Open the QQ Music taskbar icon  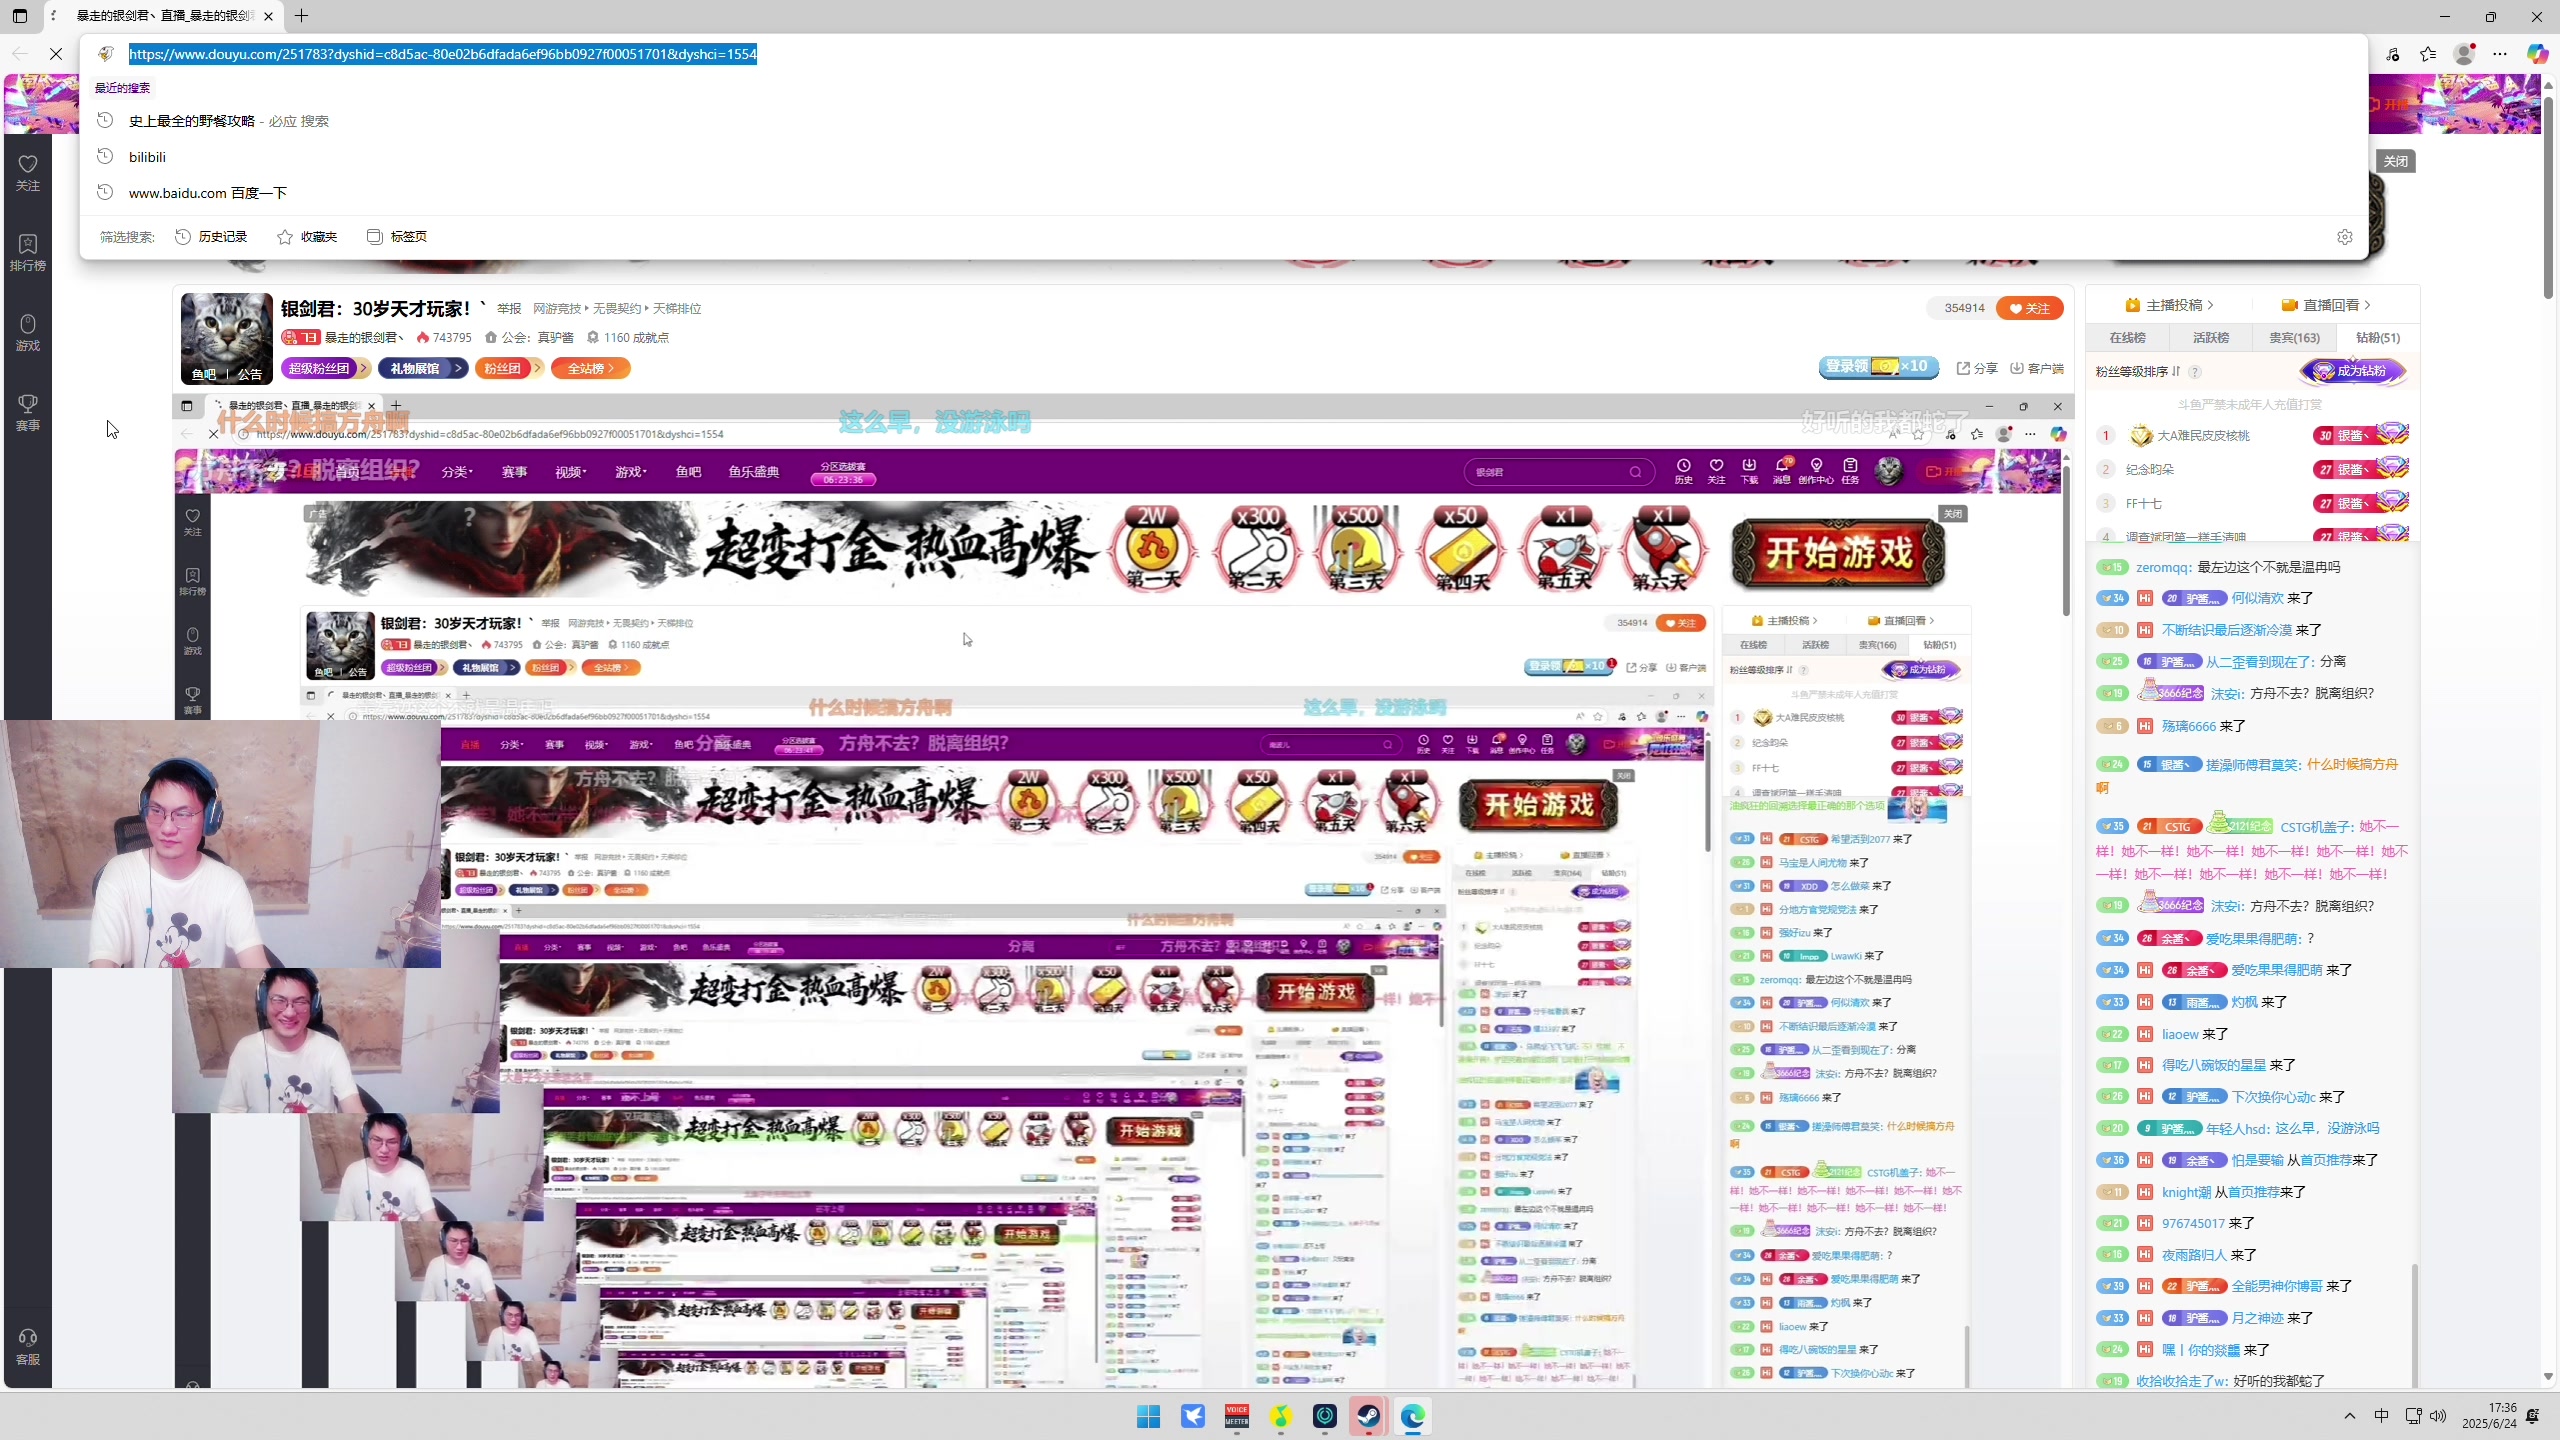1281,1416
